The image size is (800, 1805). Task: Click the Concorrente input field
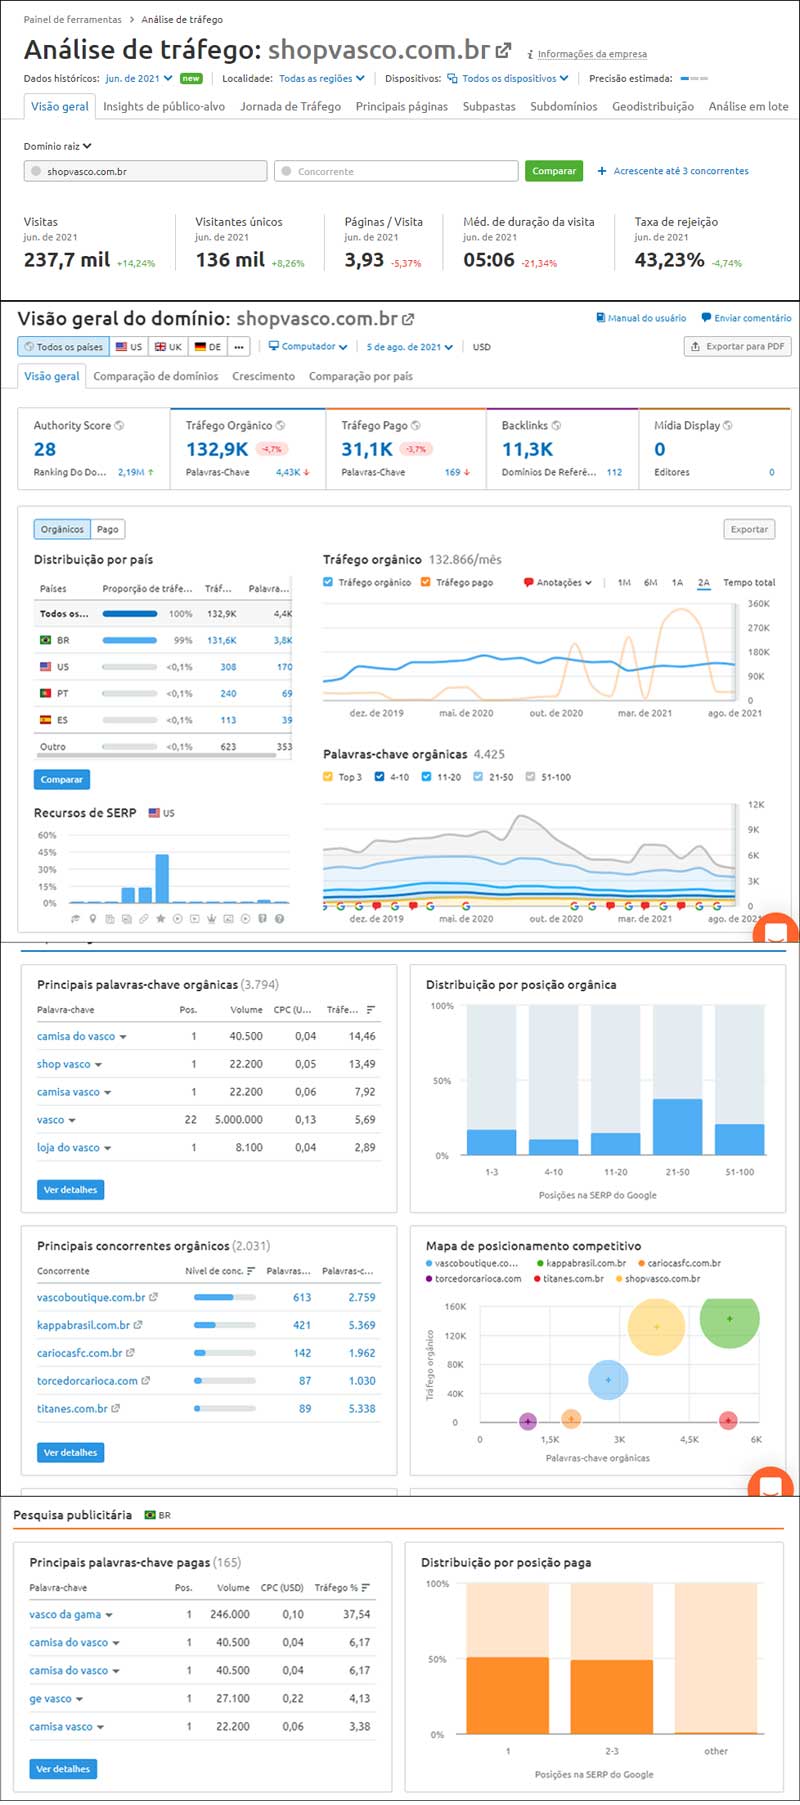[x=396, y=171]
